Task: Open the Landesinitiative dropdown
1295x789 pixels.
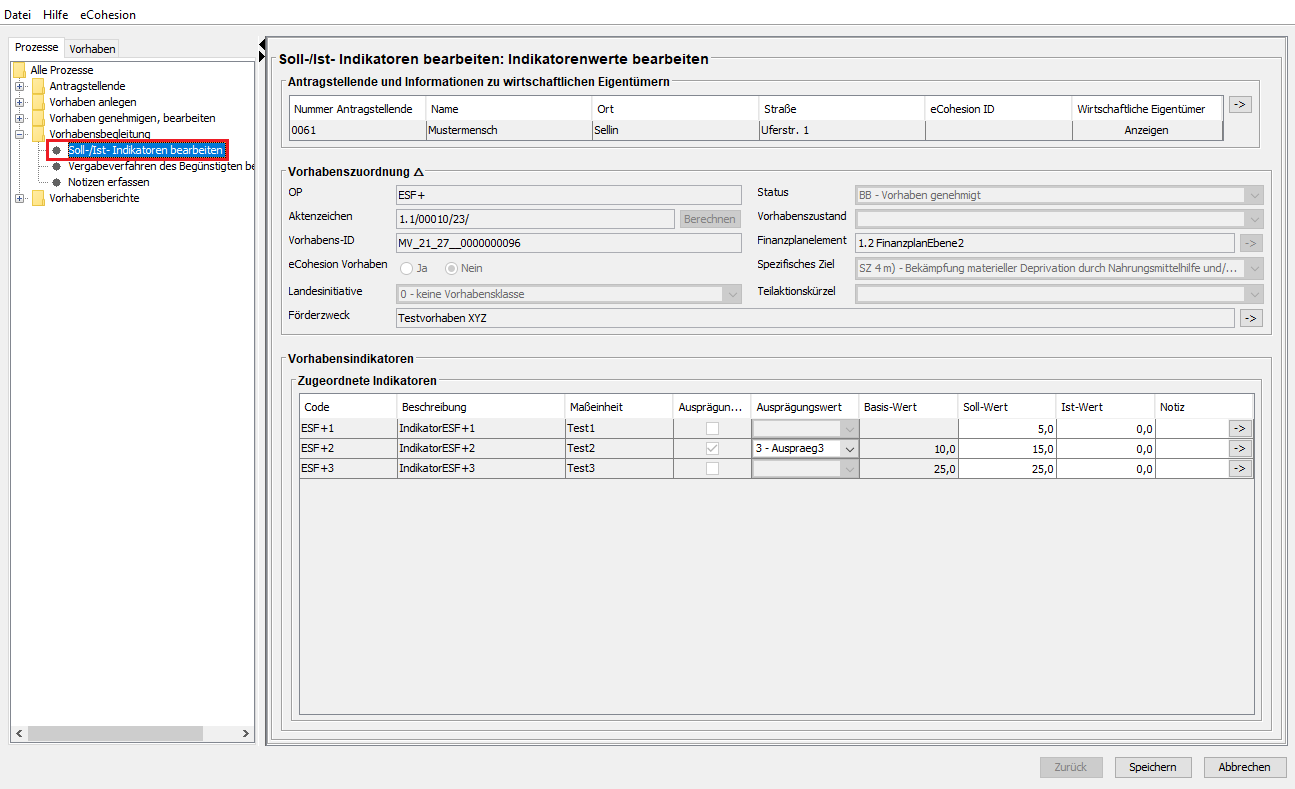Action: point(732,294)
